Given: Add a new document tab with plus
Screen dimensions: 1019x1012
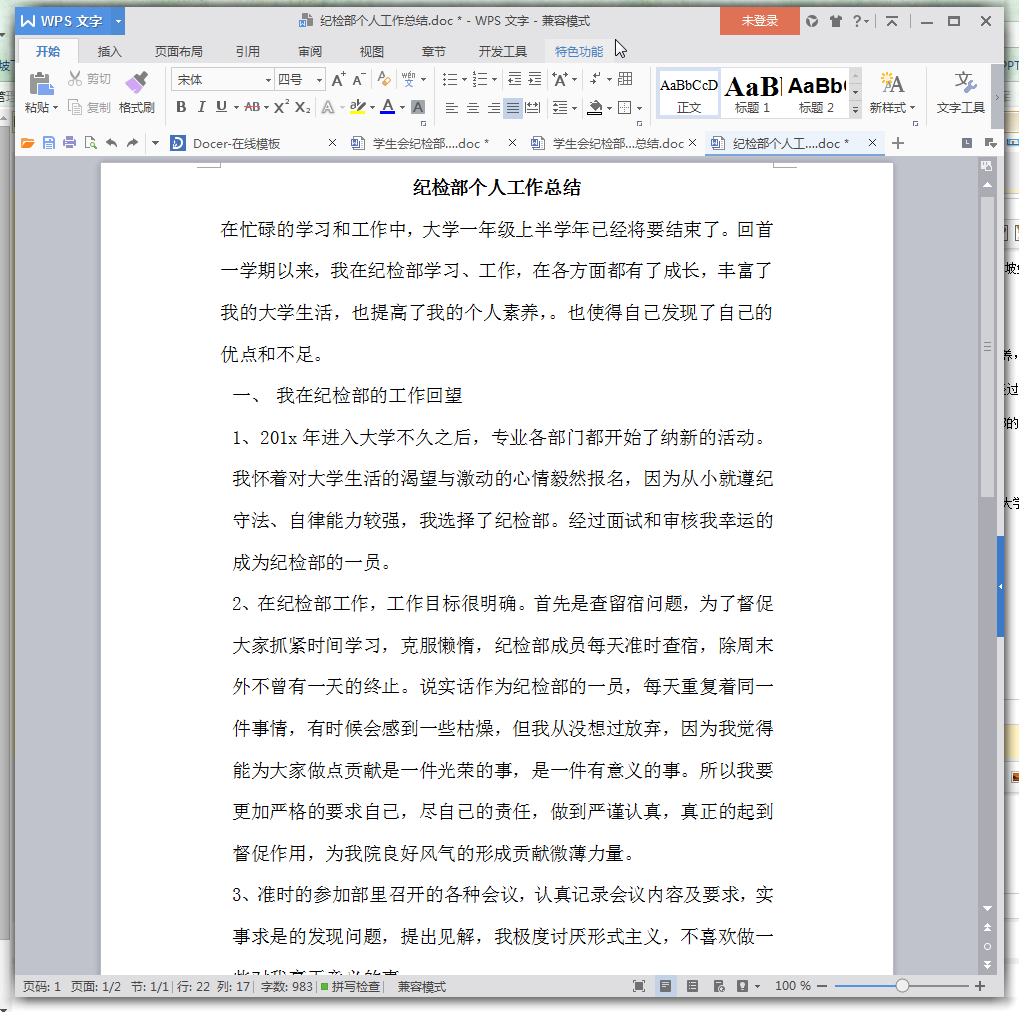Looking at the screenshot, I should click(x=898, y=143).
